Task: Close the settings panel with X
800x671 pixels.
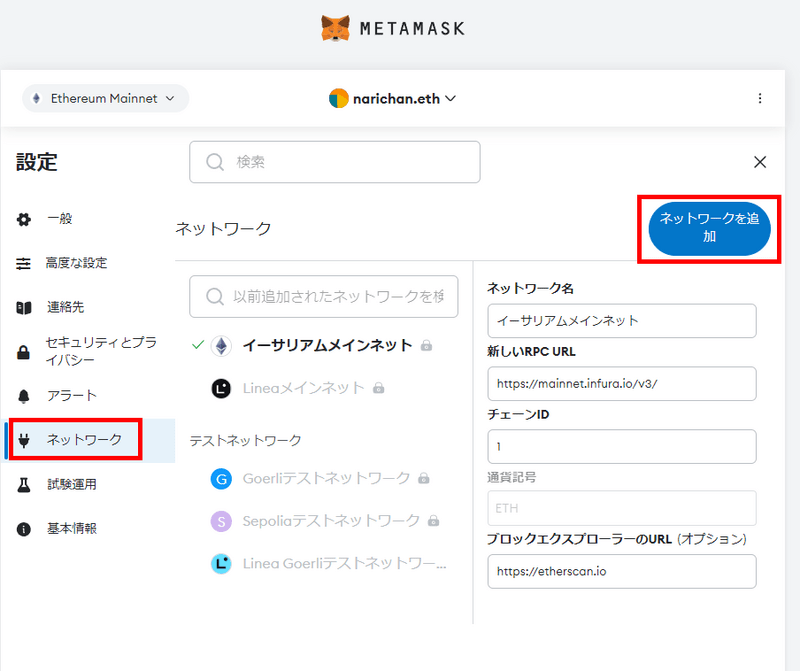Action: 760,162
